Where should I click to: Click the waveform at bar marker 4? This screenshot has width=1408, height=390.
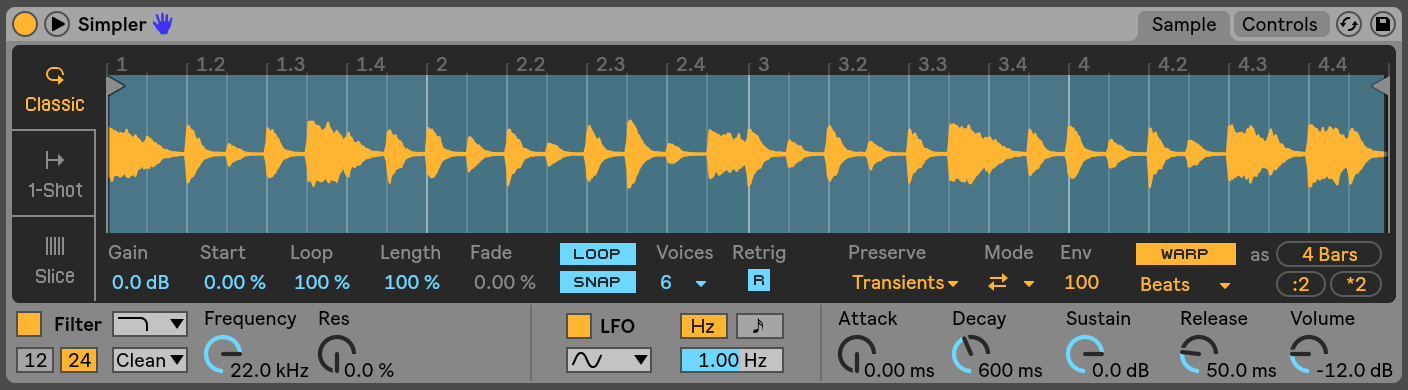click(x=1068, y=153)
